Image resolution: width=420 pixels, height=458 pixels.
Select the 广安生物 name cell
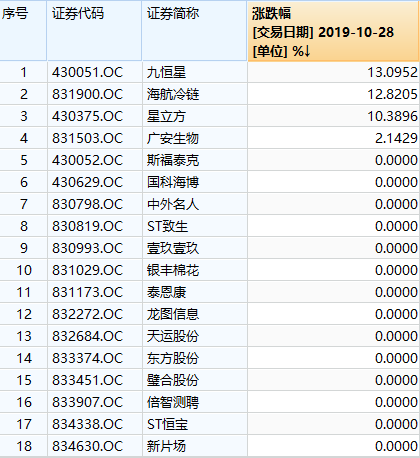[x=195, y=138]
